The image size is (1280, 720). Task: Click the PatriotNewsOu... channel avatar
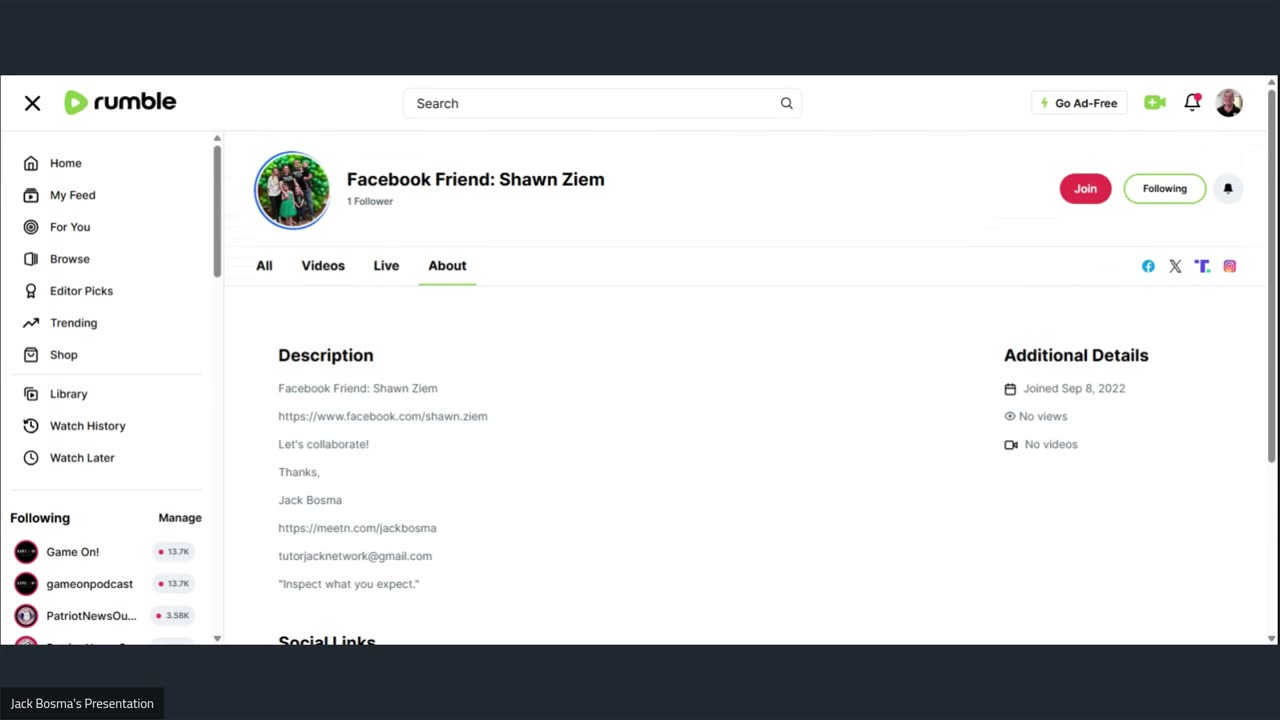point(26,616)
